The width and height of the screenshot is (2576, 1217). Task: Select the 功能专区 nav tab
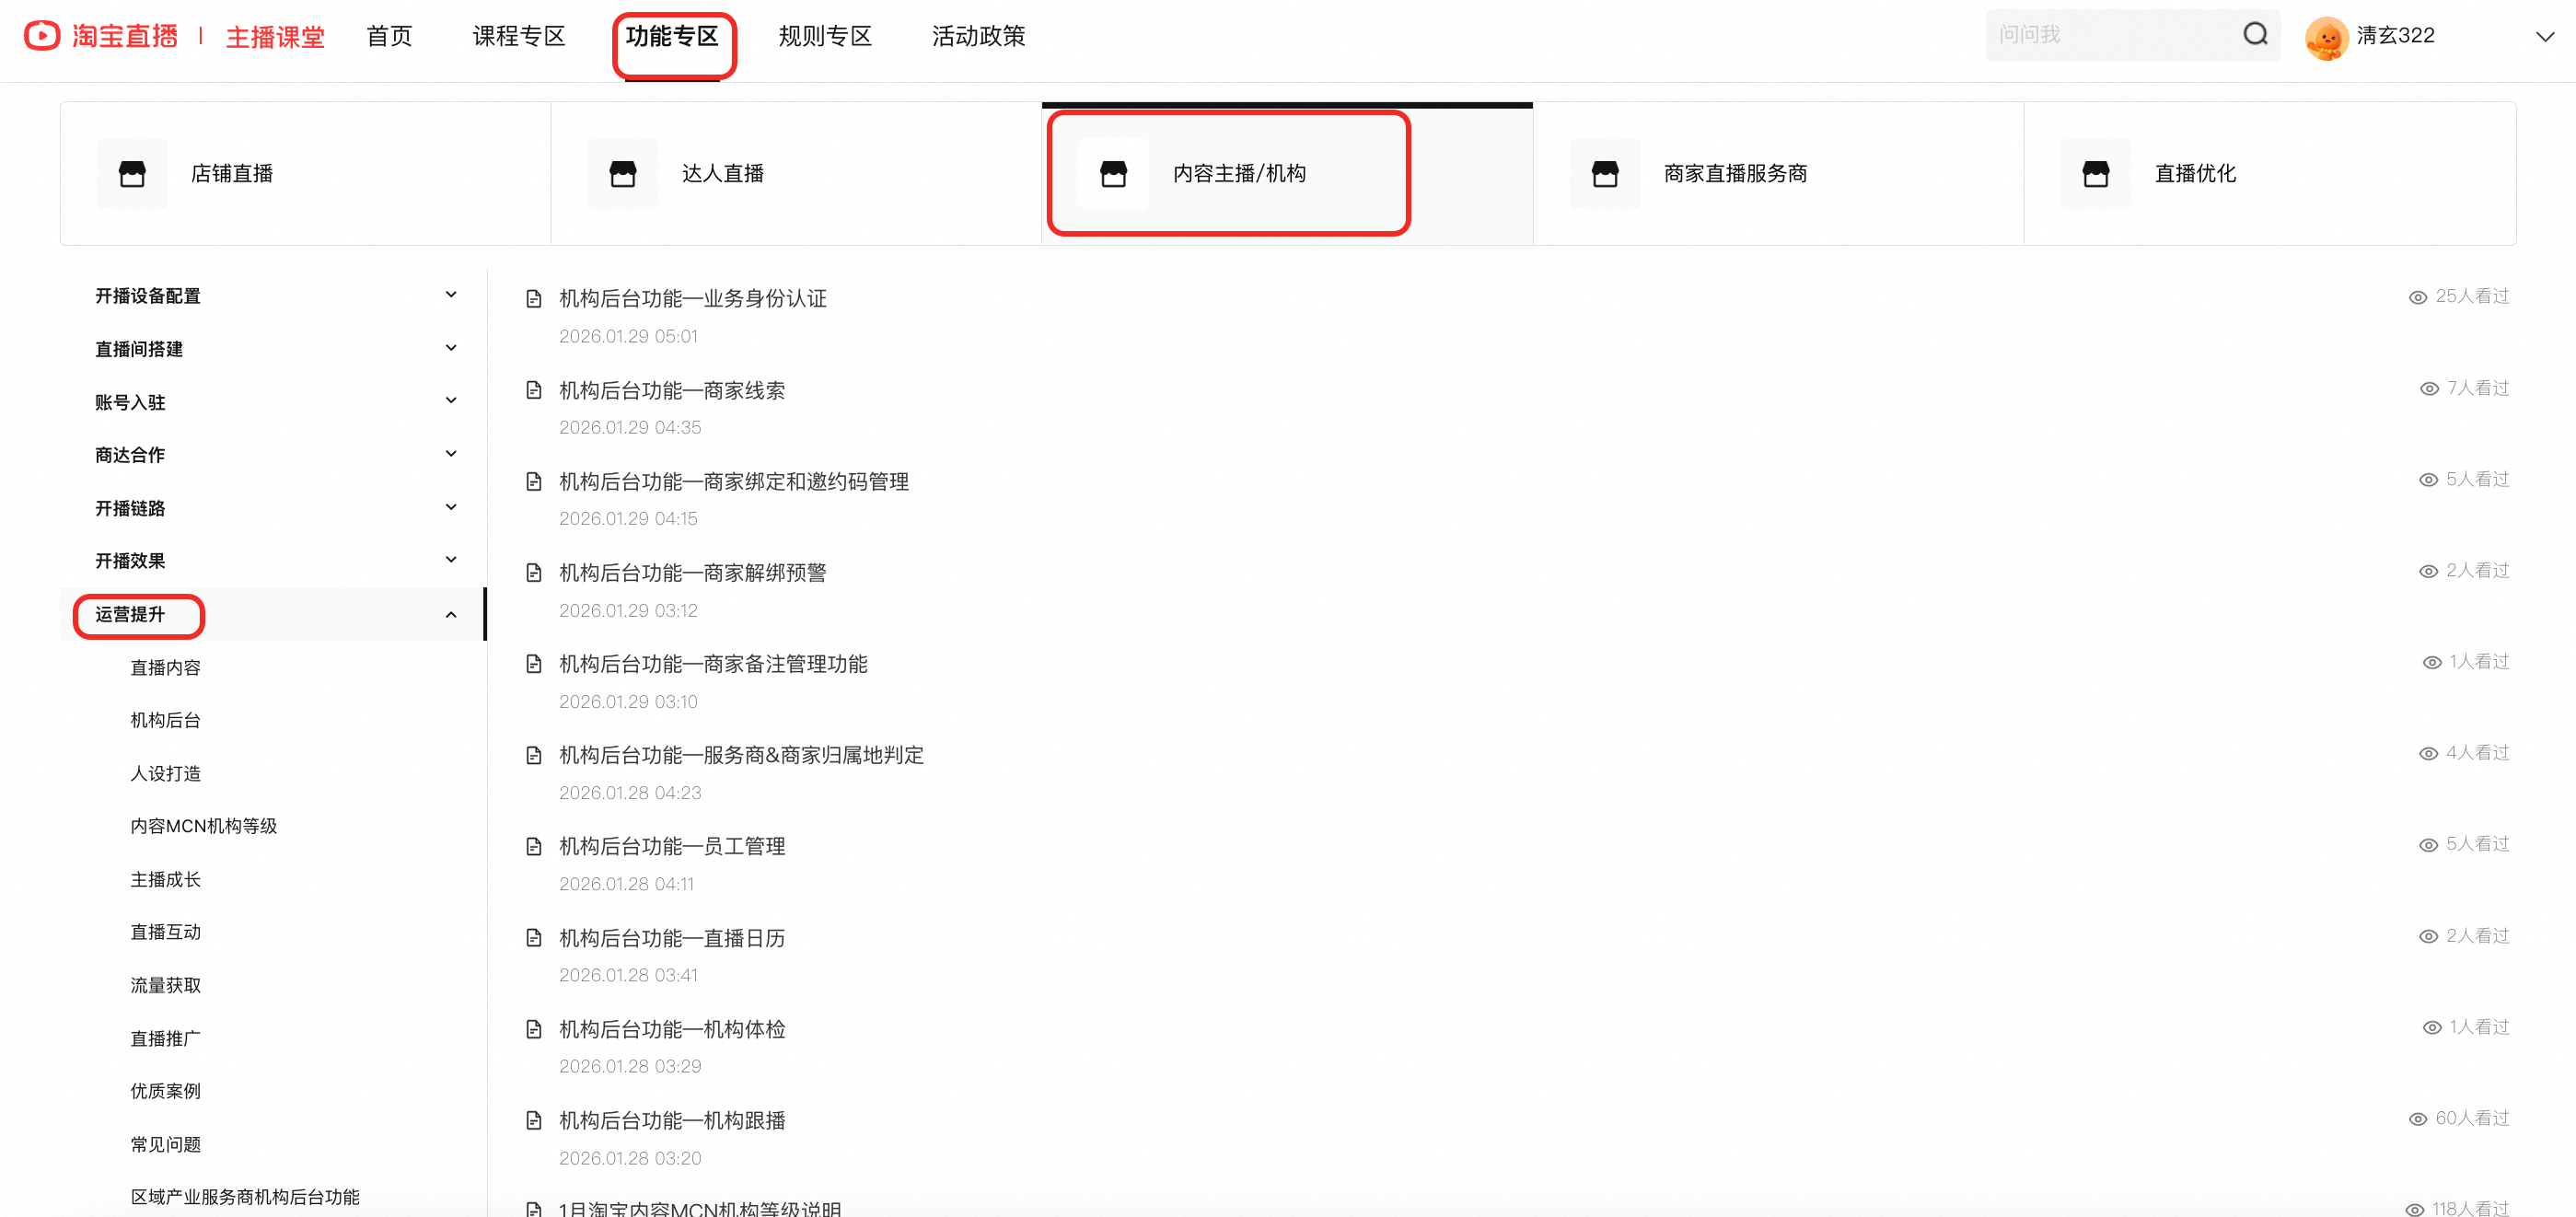[x=672, y=36]
